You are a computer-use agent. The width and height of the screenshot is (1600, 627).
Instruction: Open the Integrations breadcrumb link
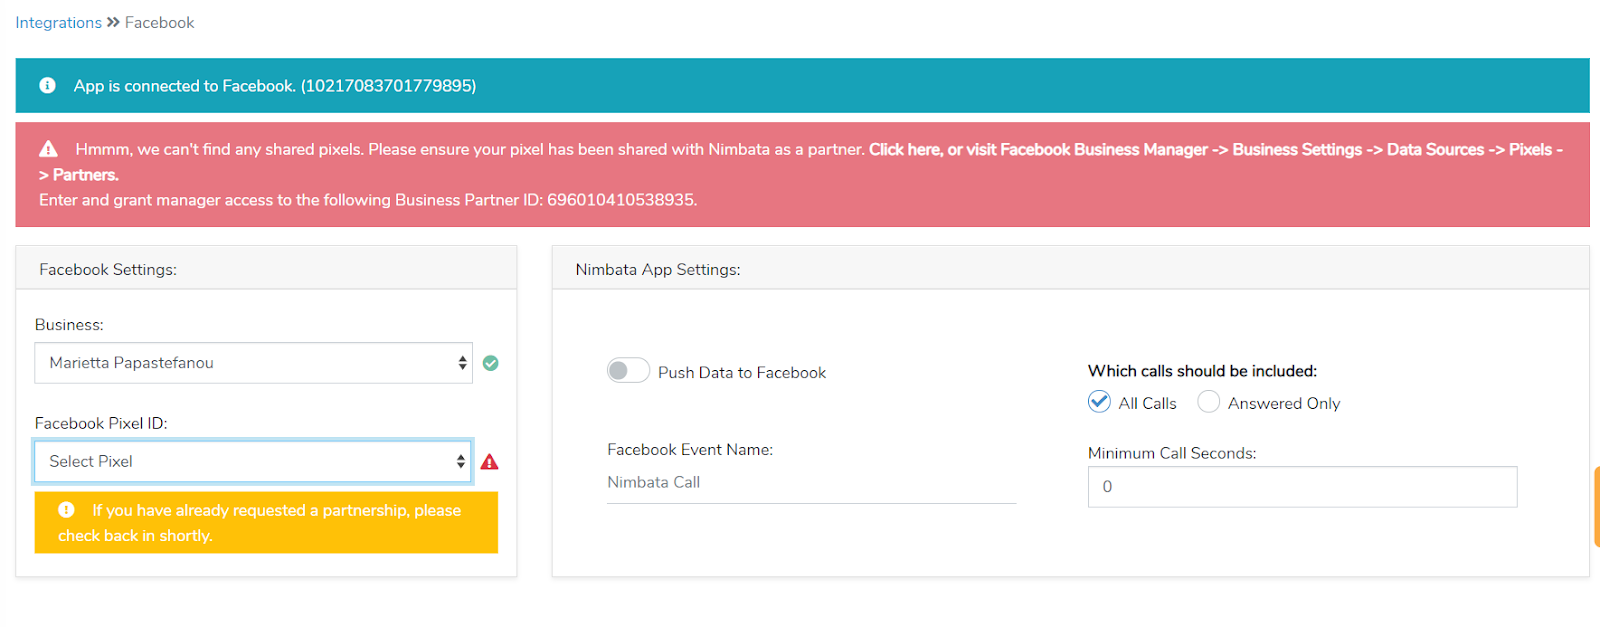[58, 22]
